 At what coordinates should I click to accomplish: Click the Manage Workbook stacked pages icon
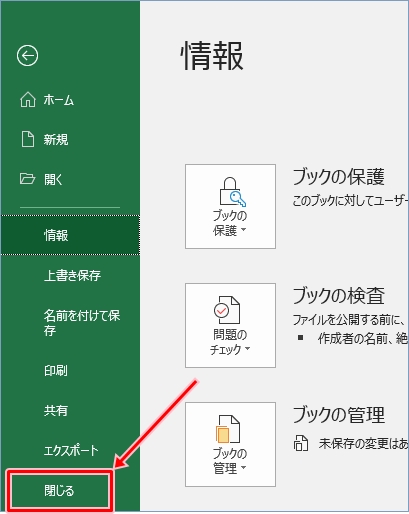click(x=228, y=429)
